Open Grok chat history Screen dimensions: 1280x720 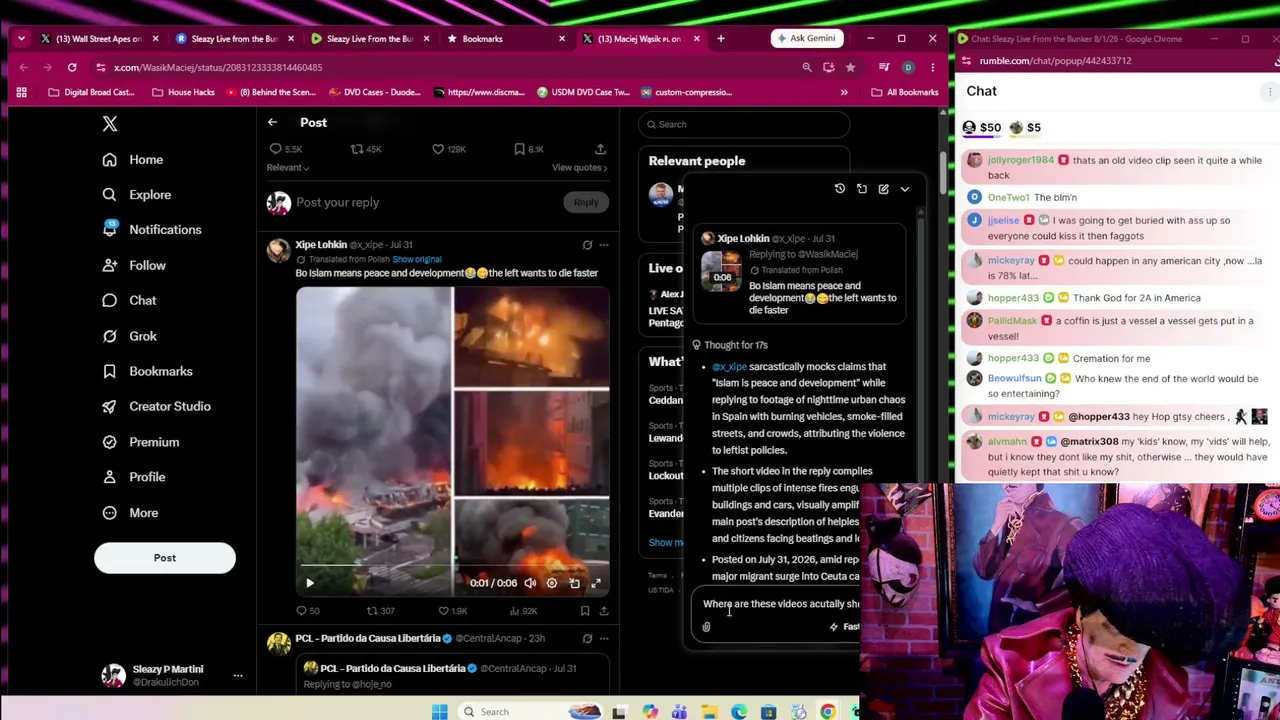click(840, 189)
